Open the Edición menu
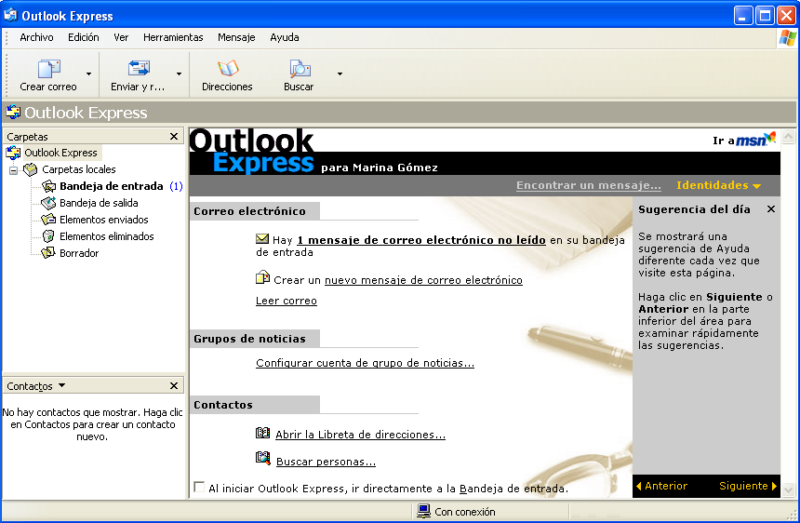The height and width of the screenshot is (523, 800). (84, 38)
